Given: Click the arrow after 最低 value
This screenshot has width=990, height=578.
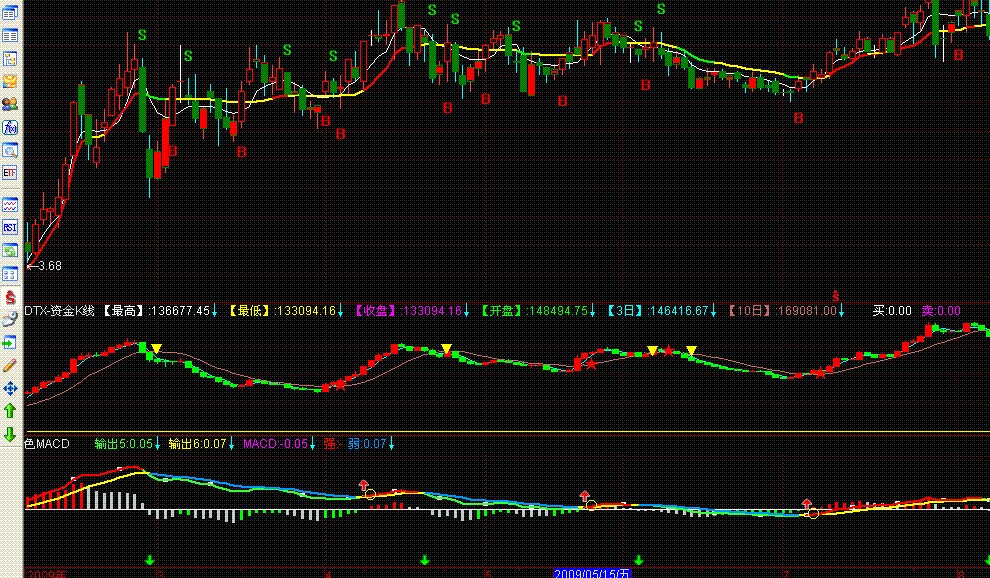Looking at the screenshot, I should click(341, 310).
